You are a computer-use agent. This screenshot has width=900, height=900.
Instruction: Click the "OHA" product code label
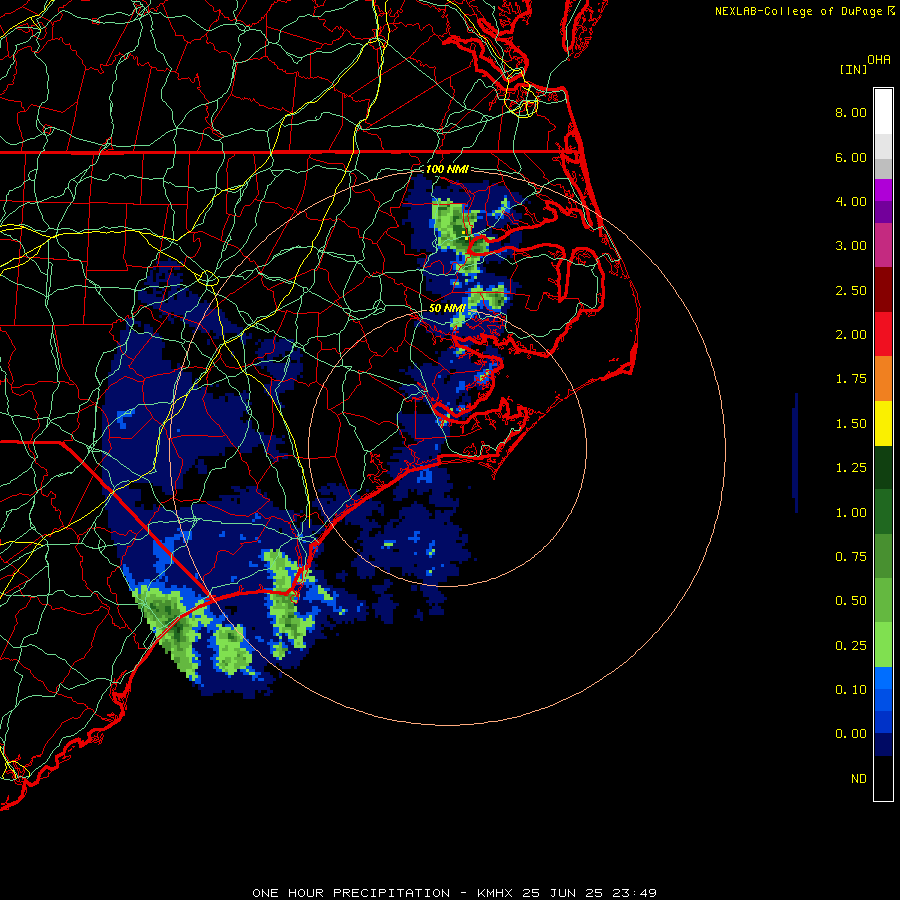[x=879, y=60]
